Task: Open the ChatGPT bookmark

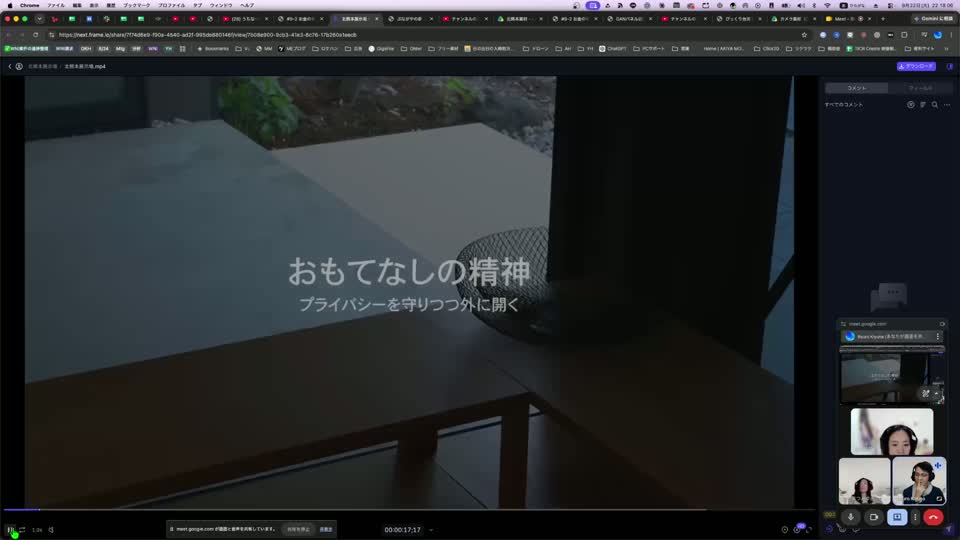Action: click(x=612, y=48)
